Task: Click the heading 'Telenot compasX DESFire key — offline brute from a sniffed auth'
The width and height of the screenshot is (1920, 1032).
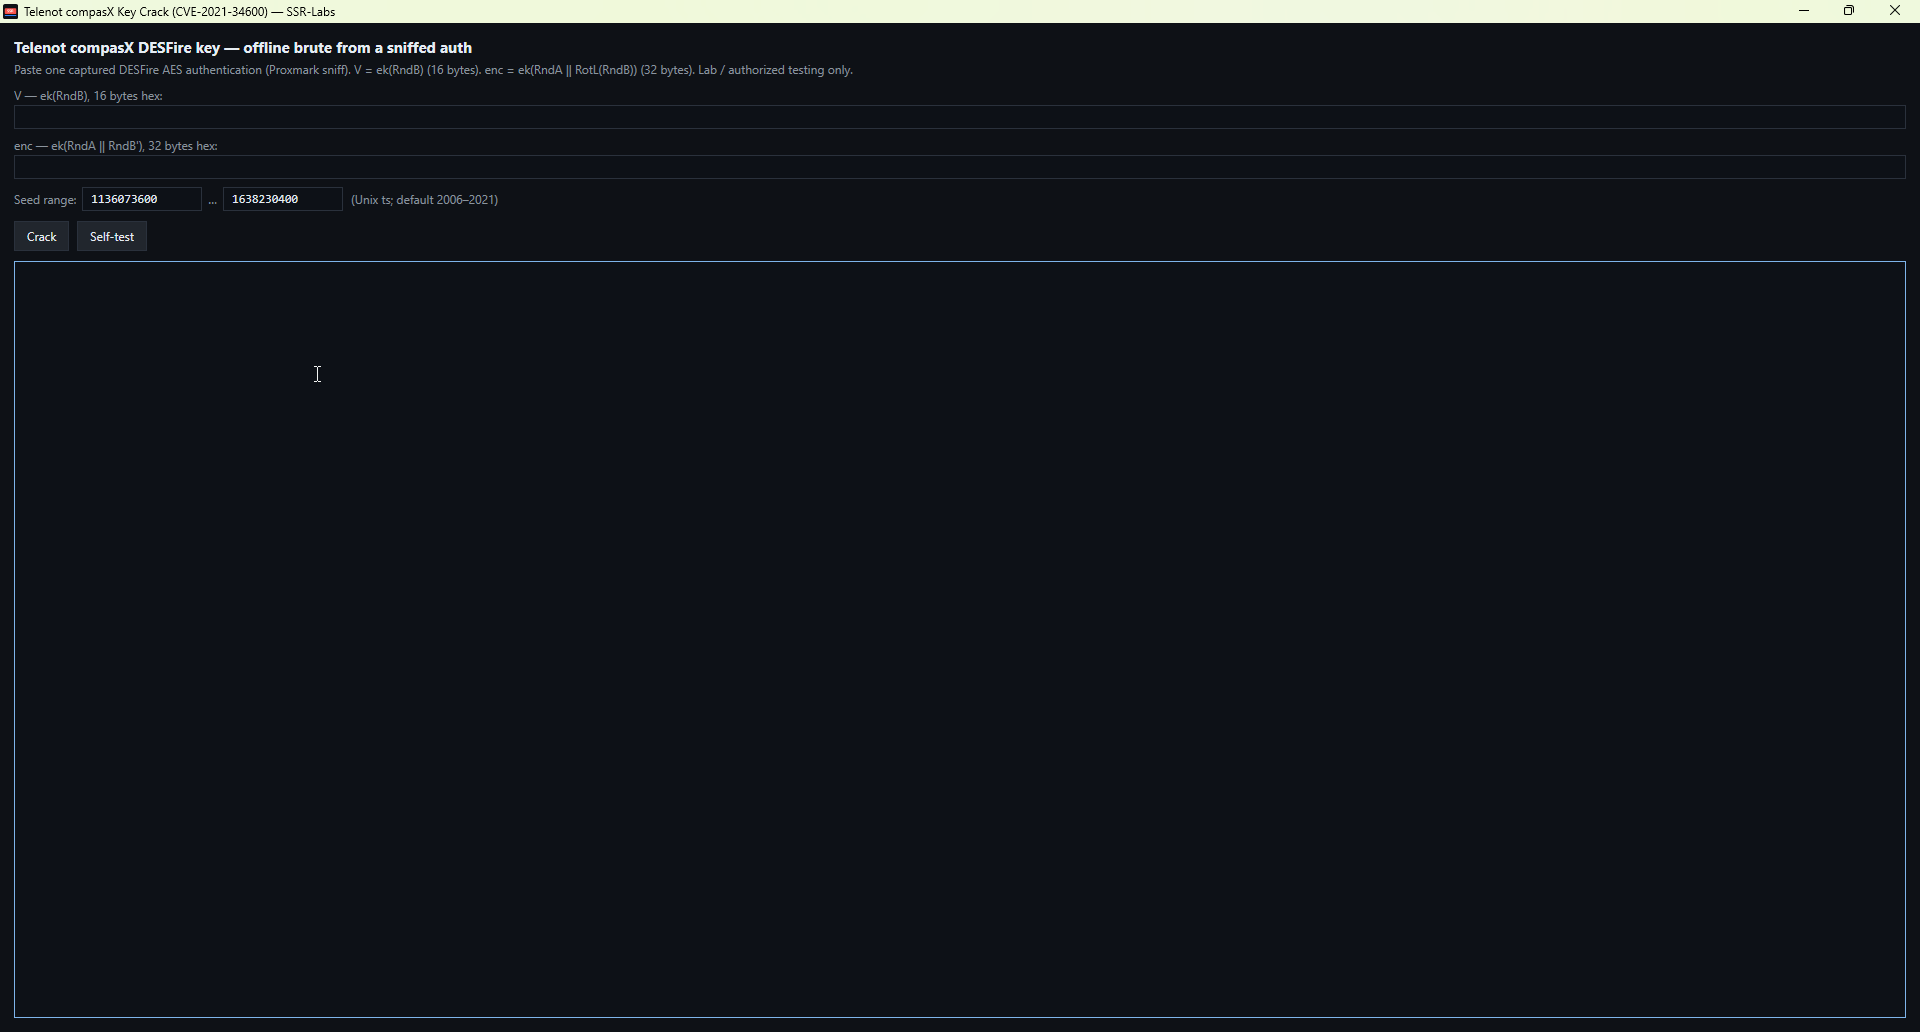Action: coord(243,48)
